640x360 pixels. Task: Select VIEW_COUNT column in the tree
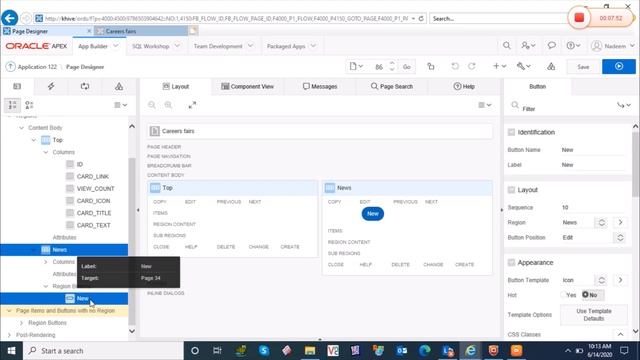point(96,189)
